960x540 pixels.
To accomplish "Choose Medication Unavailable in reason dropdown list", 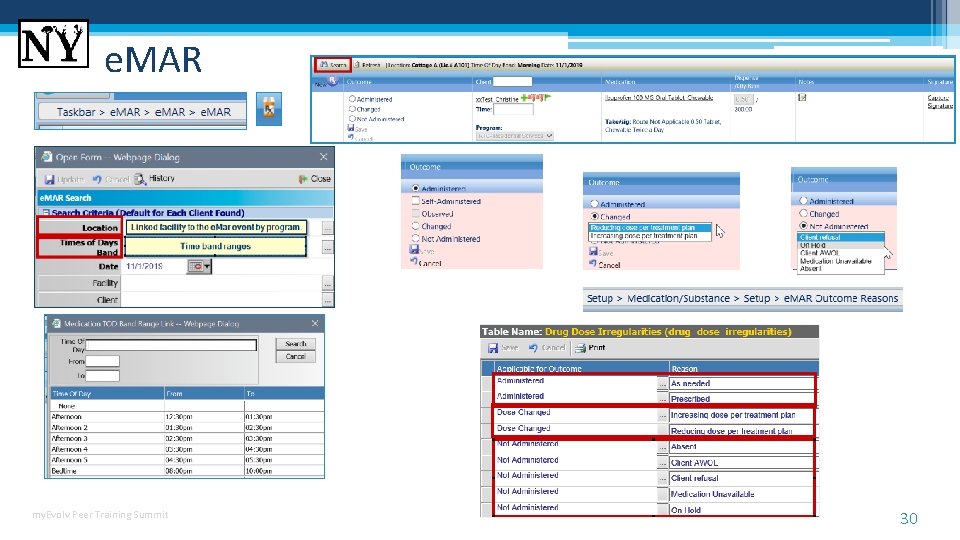I will [x=841, y=261].
